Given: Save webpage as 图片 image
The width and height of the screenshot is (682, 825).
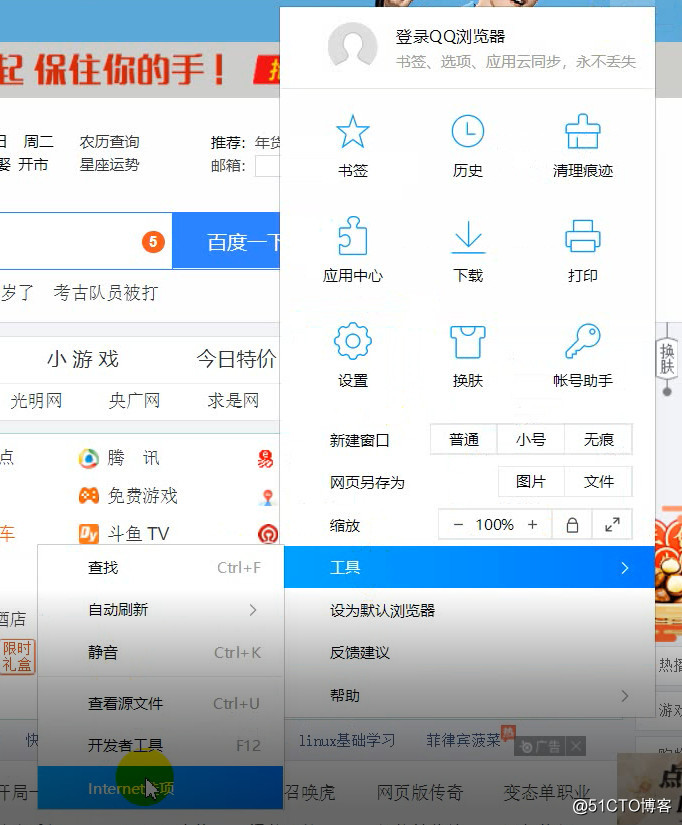Looking at the screenshot, I should tap(530, 481).
